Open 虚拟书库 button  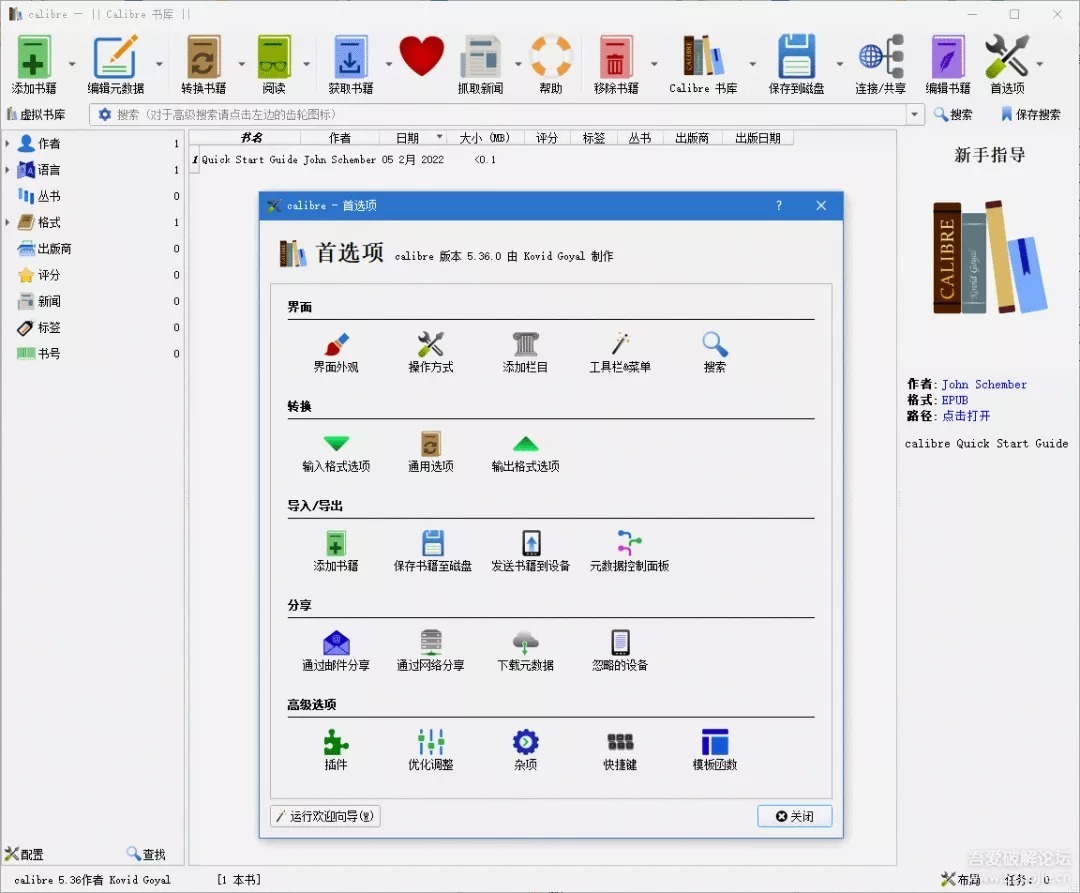[37, 114]
